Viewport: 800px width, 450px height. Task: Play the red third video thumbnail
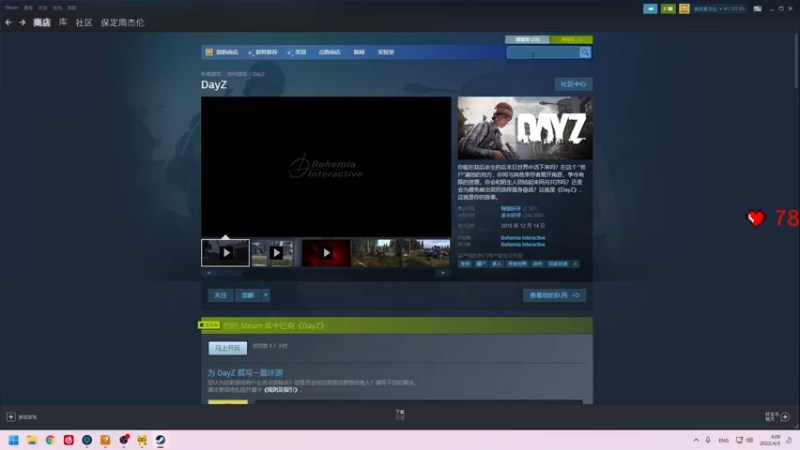click(326, 253)
